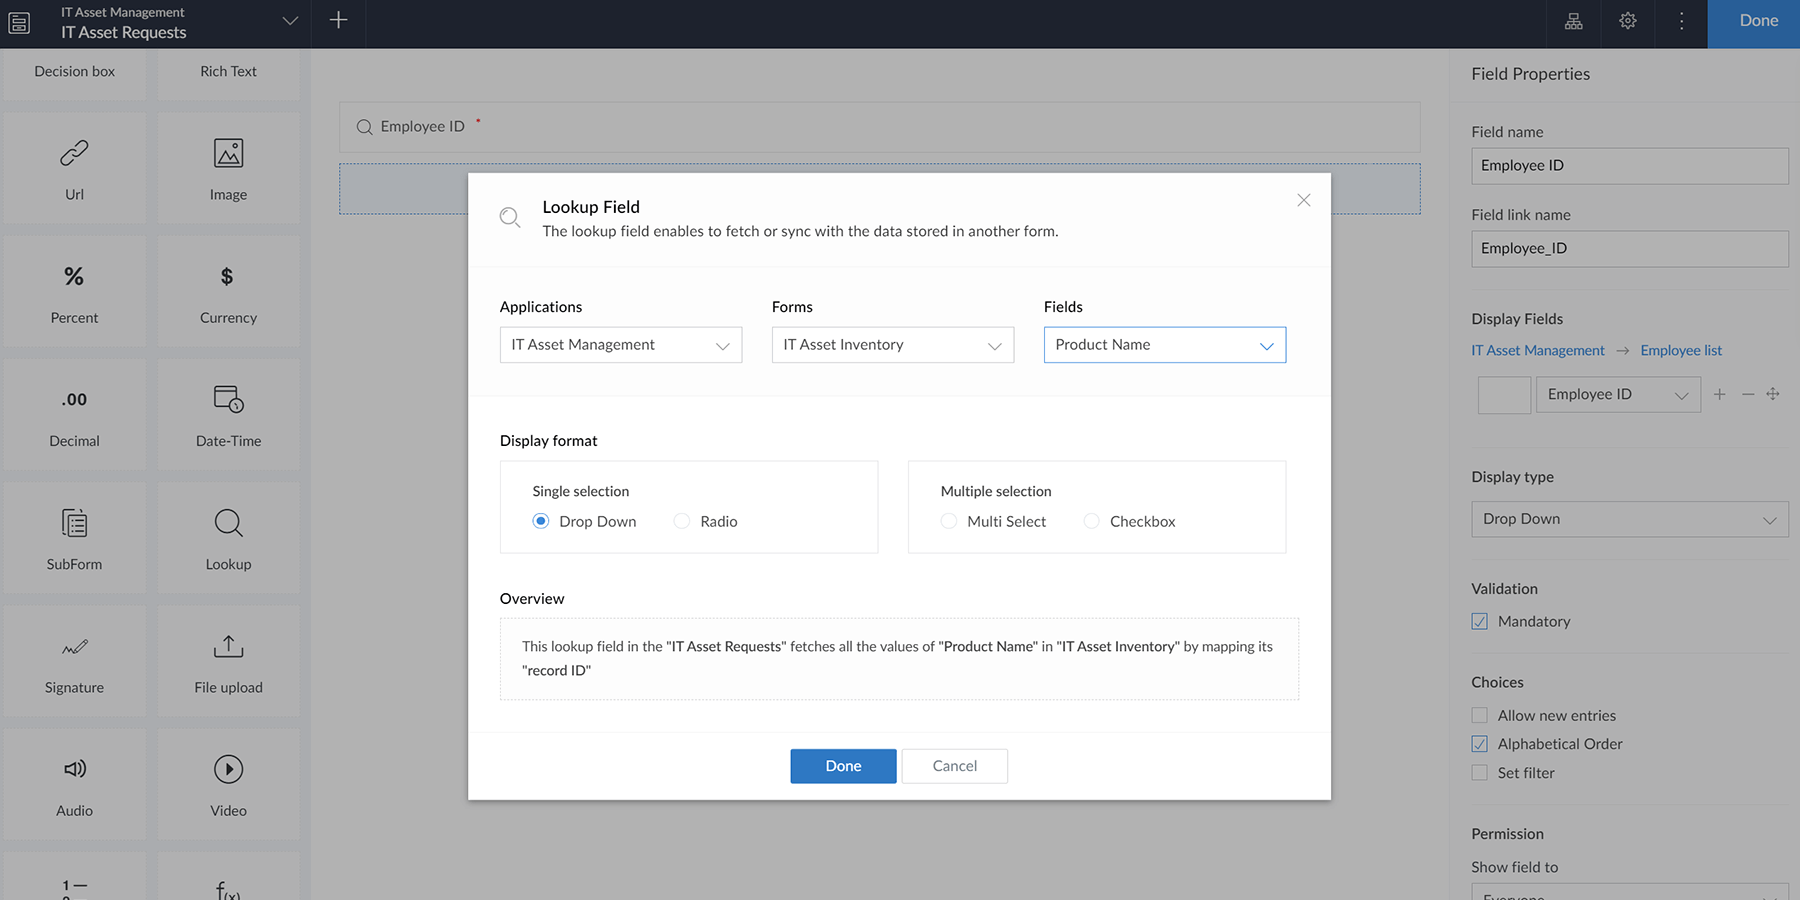Select the SubForm field type

[74, 537]
